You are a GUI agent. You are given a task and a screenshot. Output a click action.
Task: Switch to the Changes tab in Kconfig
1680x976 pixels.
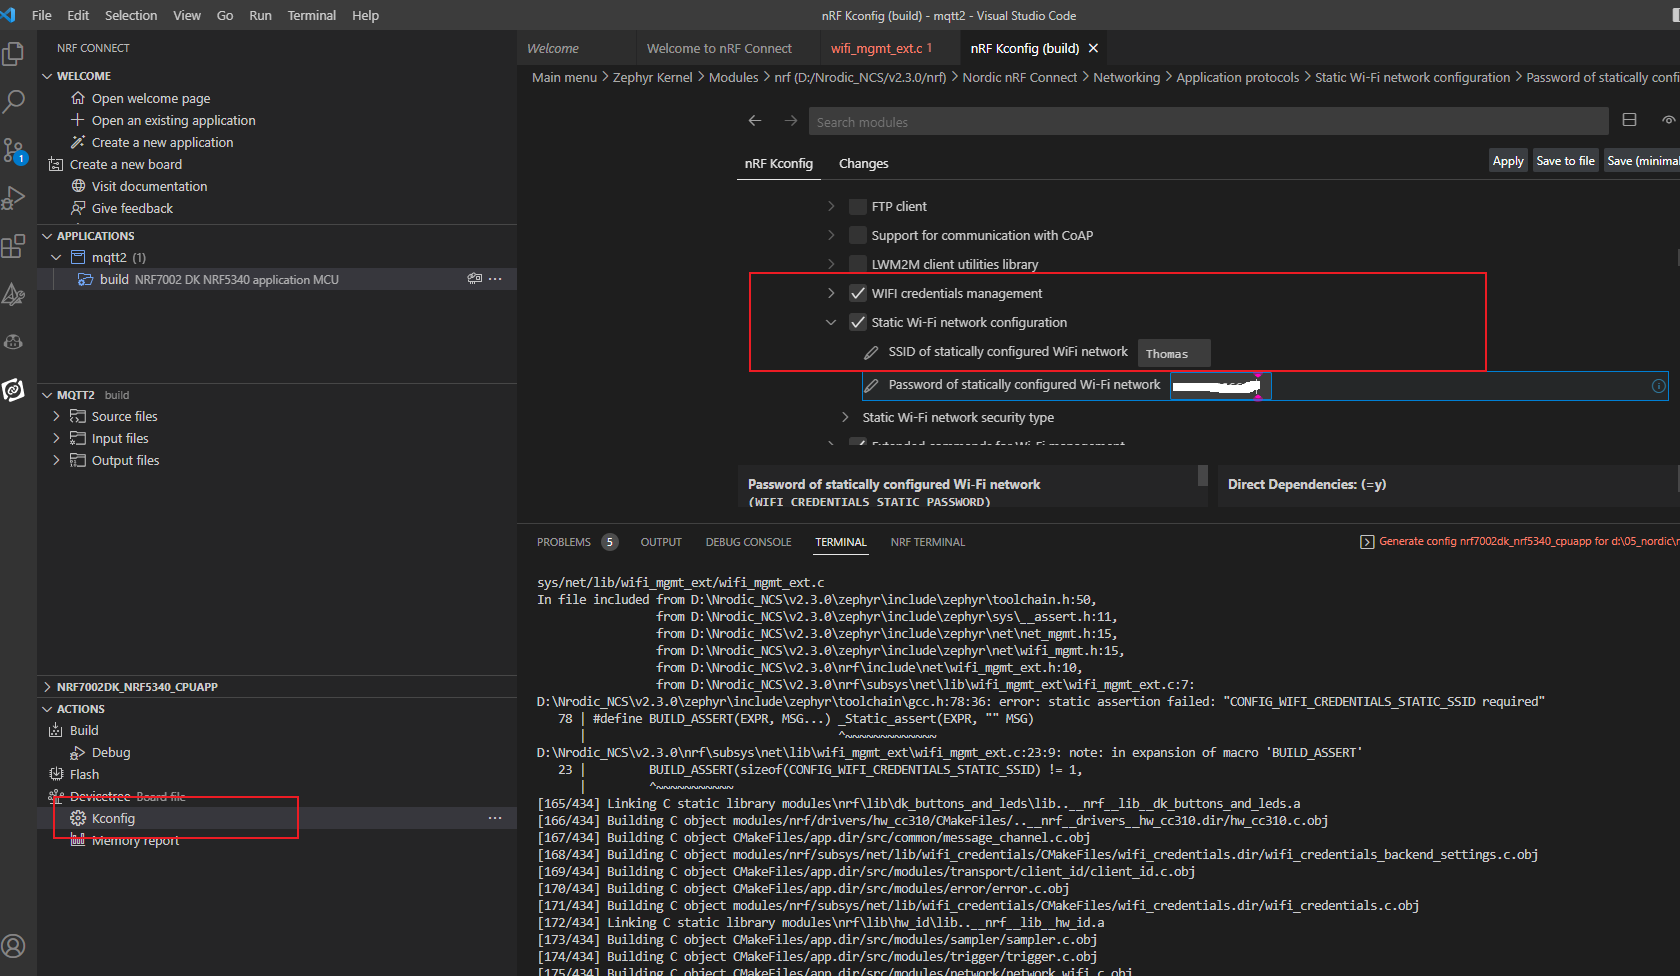[x=864, y=163]
